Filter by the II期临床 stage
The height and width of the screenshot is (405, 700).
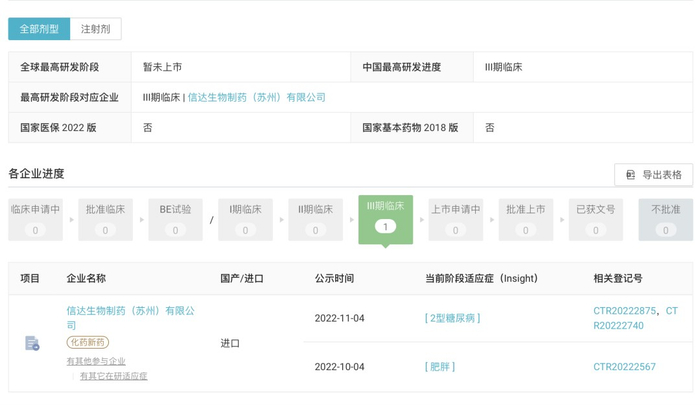(315, 219)
